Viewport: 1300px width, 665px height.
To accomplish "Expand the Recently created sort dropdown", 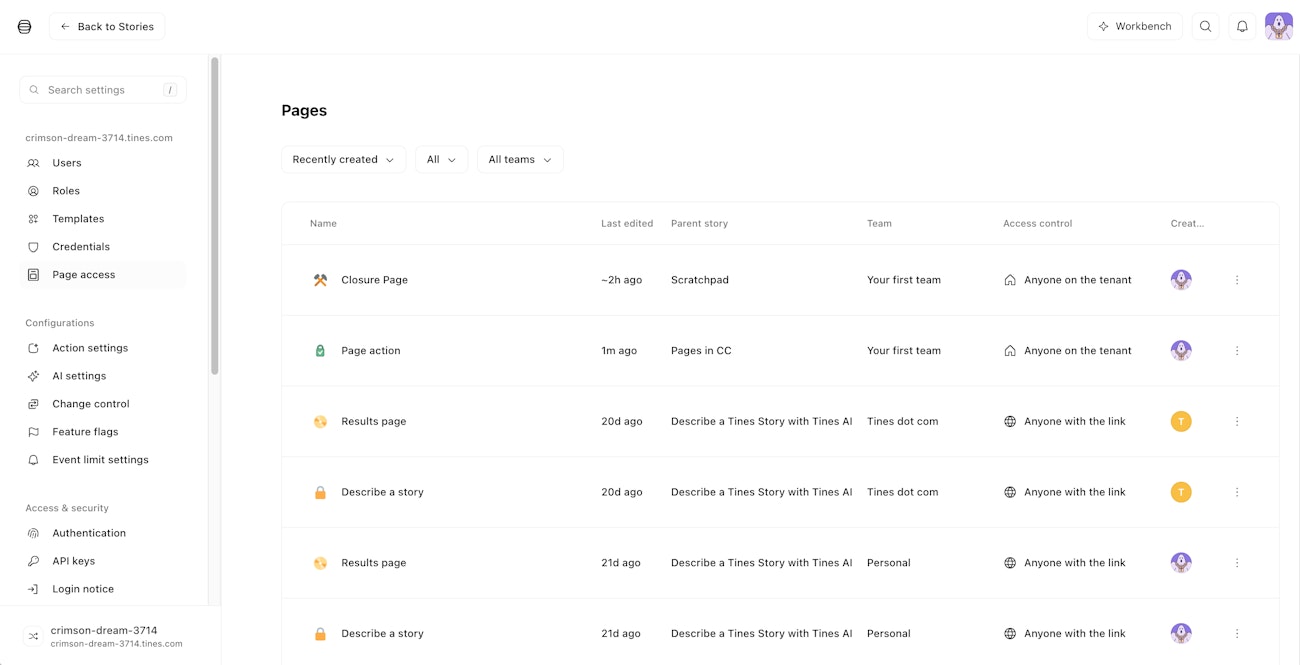I will coord(343,160).
